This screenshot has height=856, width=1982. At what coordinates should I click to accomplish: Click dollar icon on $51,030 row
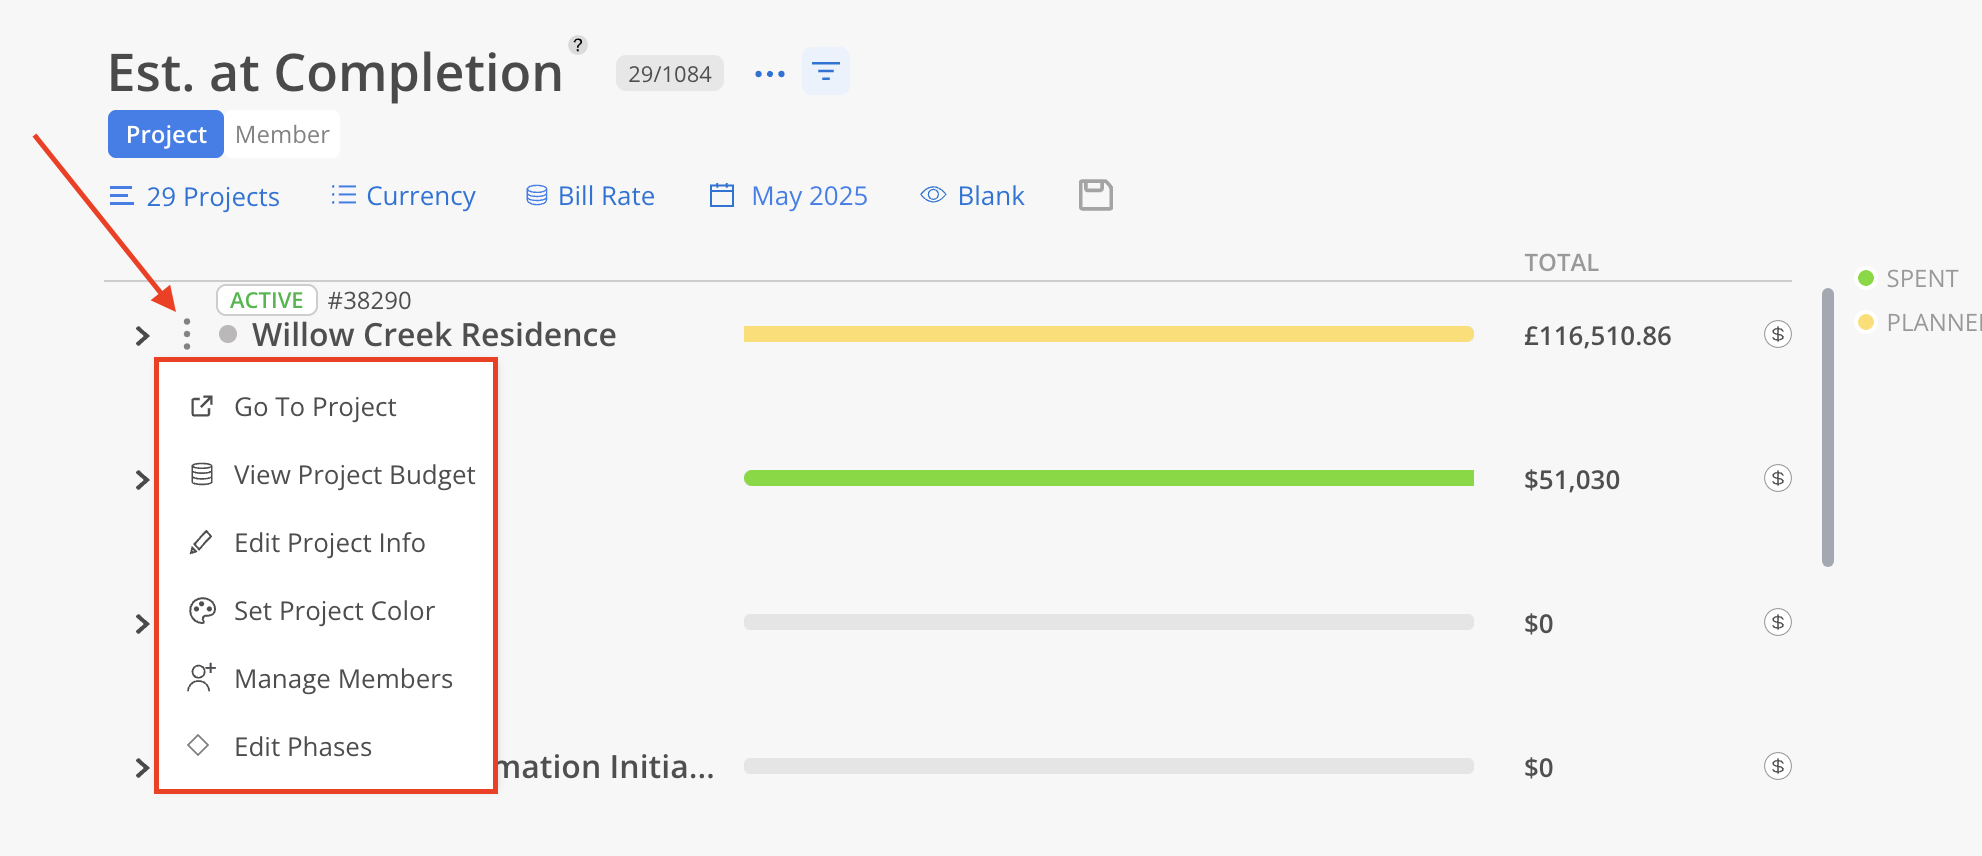(1777, 478)
